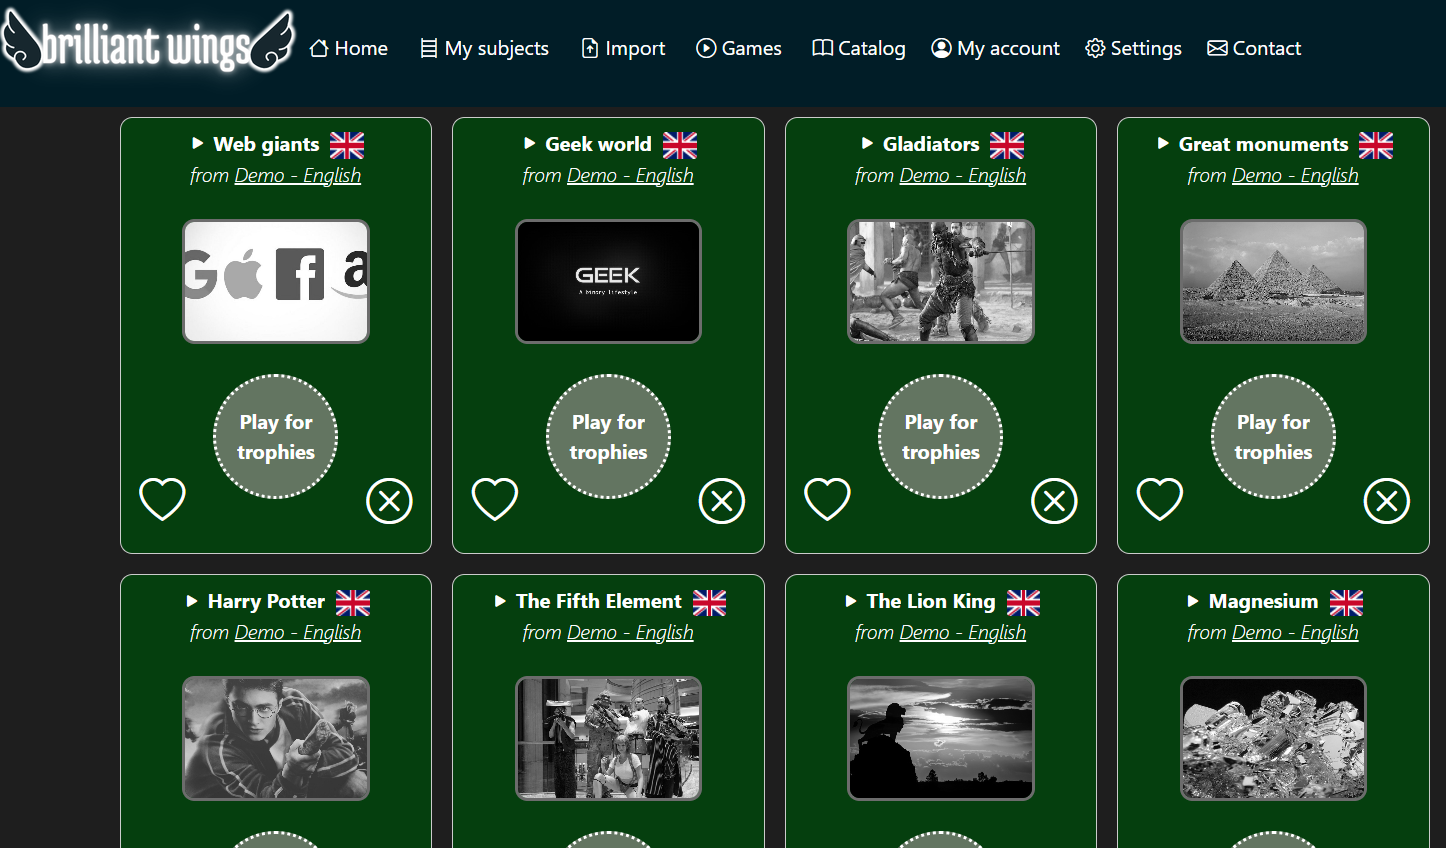Screen dimensions: 1446x848
Task: Remove the Gladiators card
Action: click(1054, 501)
